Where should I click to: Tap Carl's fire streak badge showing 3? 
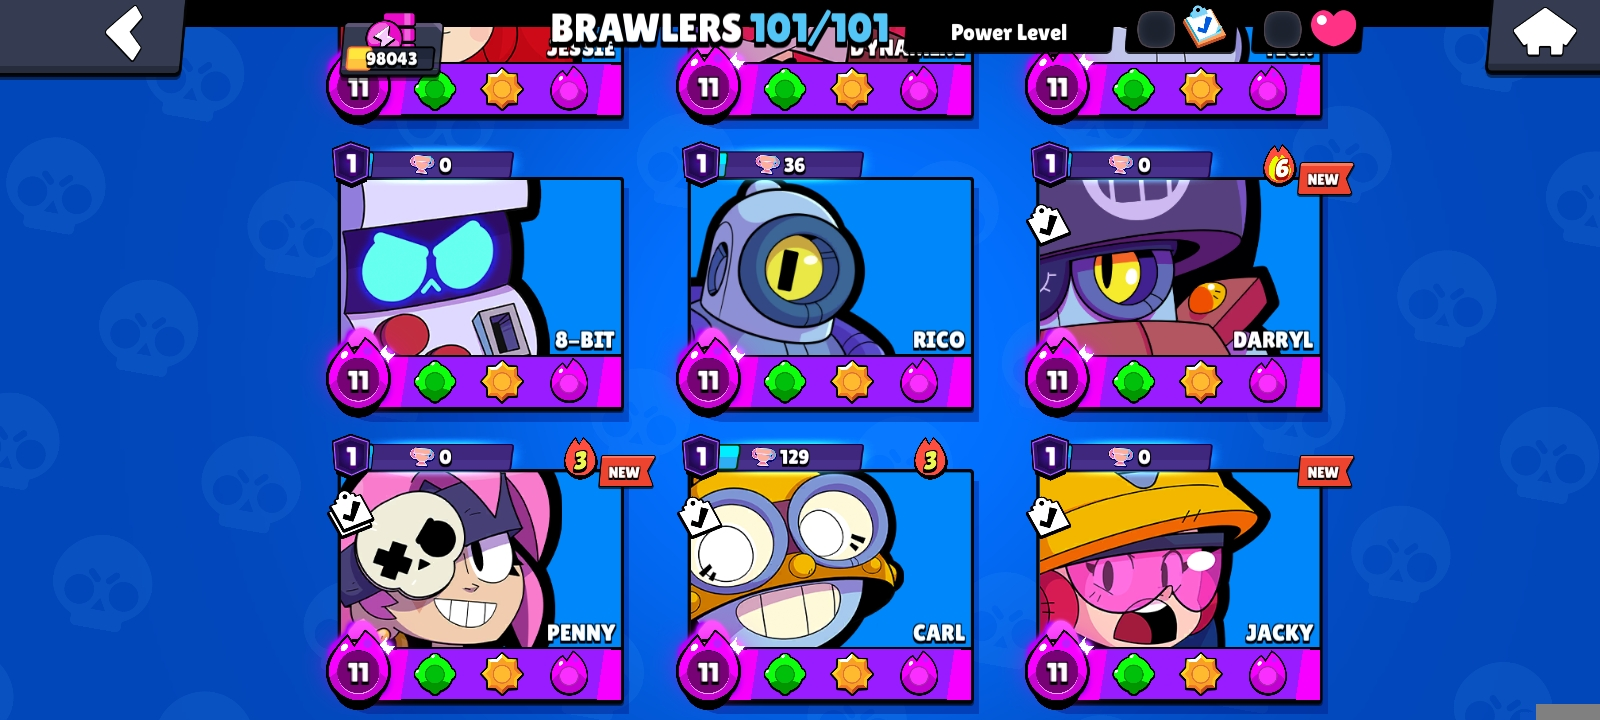click(x=930, y=459)
